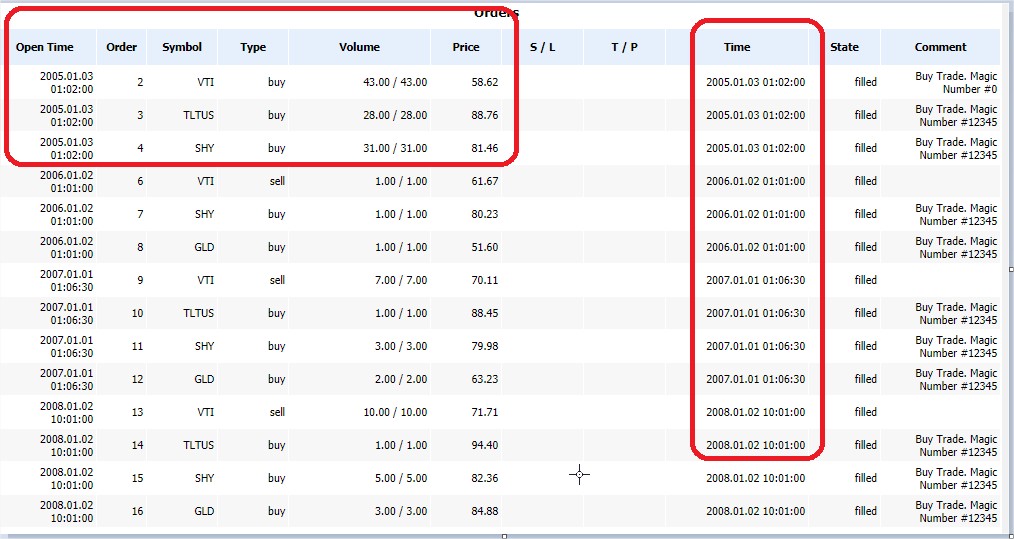Image resolution: width=1014 pixels, height=539 pixels.
Task: Click the volume cell 28.00 / 28.00
Action: 396,115
